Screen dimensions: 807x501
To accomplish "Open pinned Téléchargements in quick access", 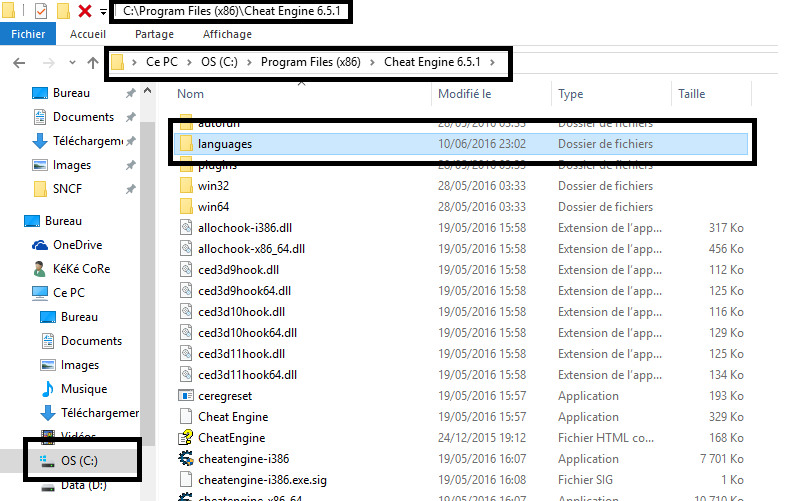I will pyautogui.click(x=87, y=141).
